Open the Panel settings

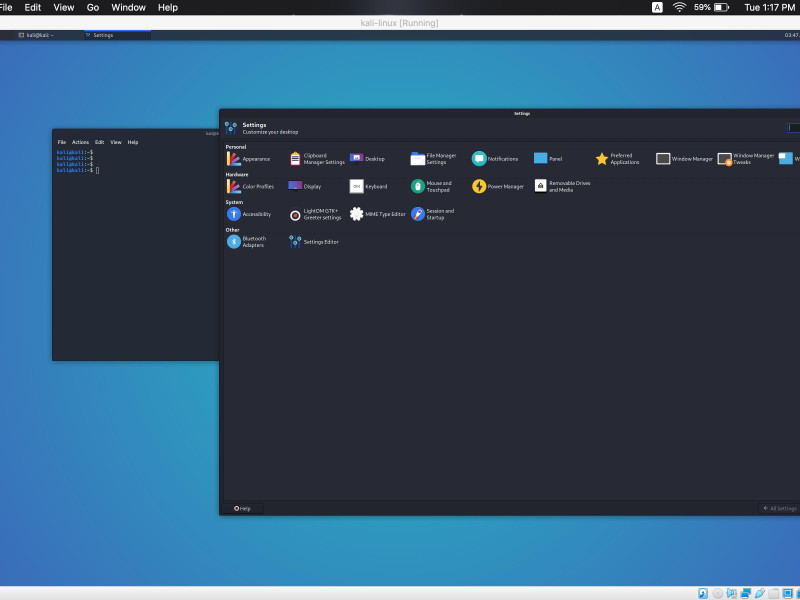(548, 159)
